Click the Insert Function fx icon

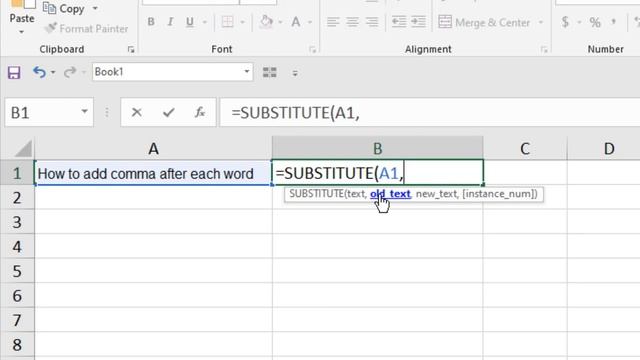tap(200, 112)
